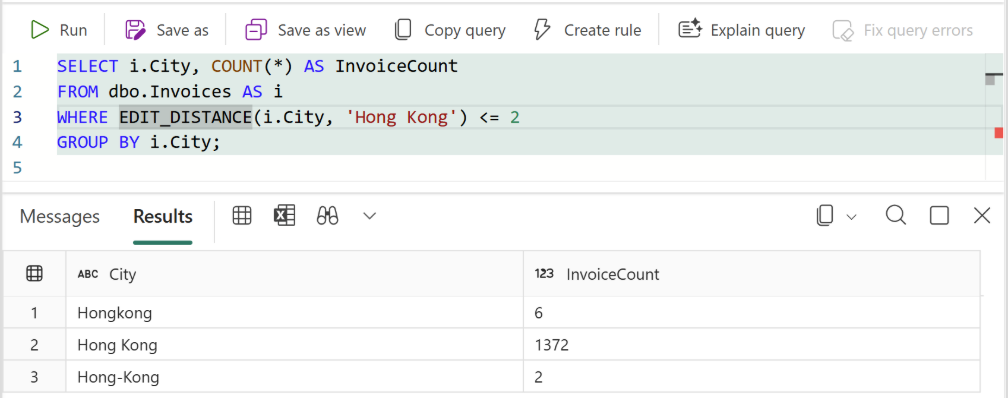Select the Results tab
1008x399 pixels.
(x=163, y=217)
